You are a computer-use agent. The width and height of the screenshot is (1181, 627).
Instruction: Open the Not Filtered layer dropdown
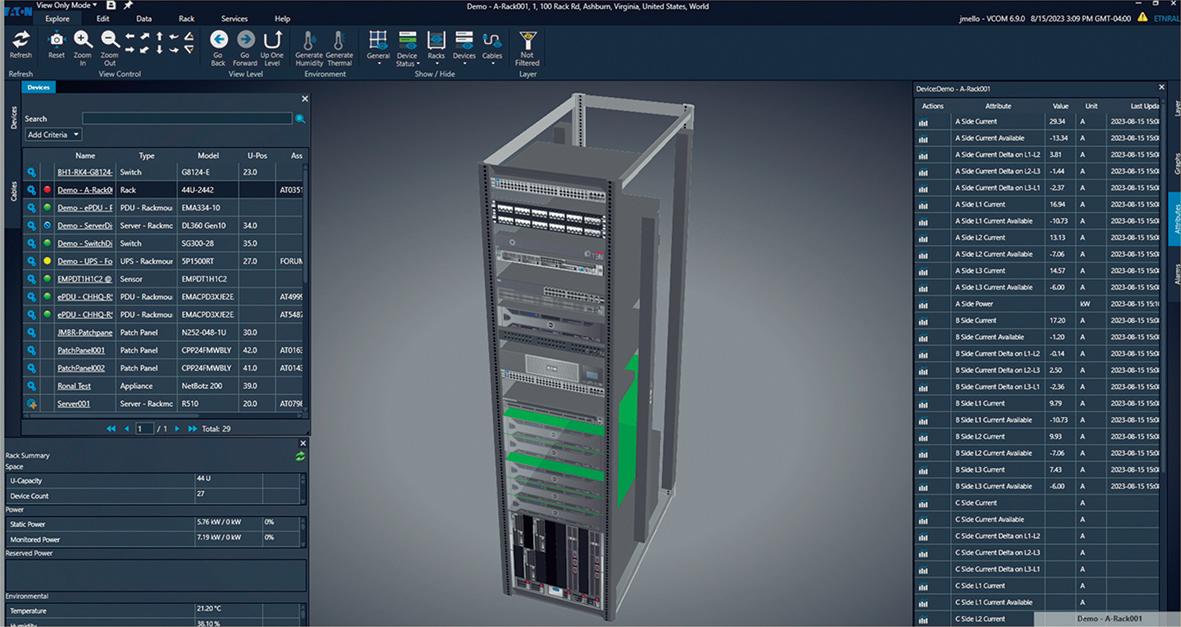pyautogui.click(x=527, y=48)
